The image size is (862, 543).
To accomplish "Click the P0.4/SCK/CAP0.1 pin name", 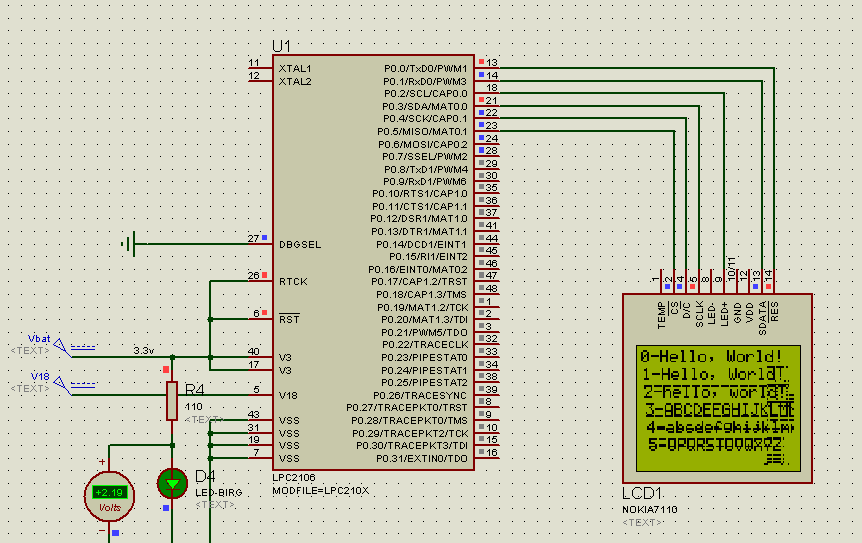I will (425, 119).
